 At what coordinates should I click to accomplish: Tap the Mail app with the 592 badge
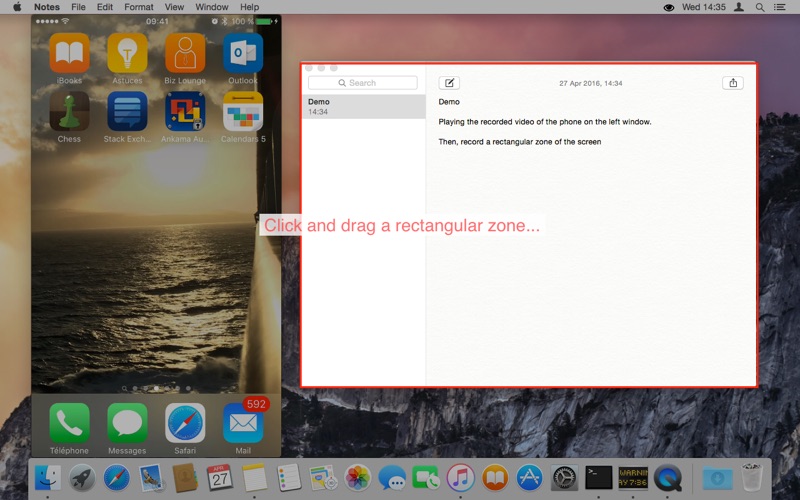tap(243, 423)
